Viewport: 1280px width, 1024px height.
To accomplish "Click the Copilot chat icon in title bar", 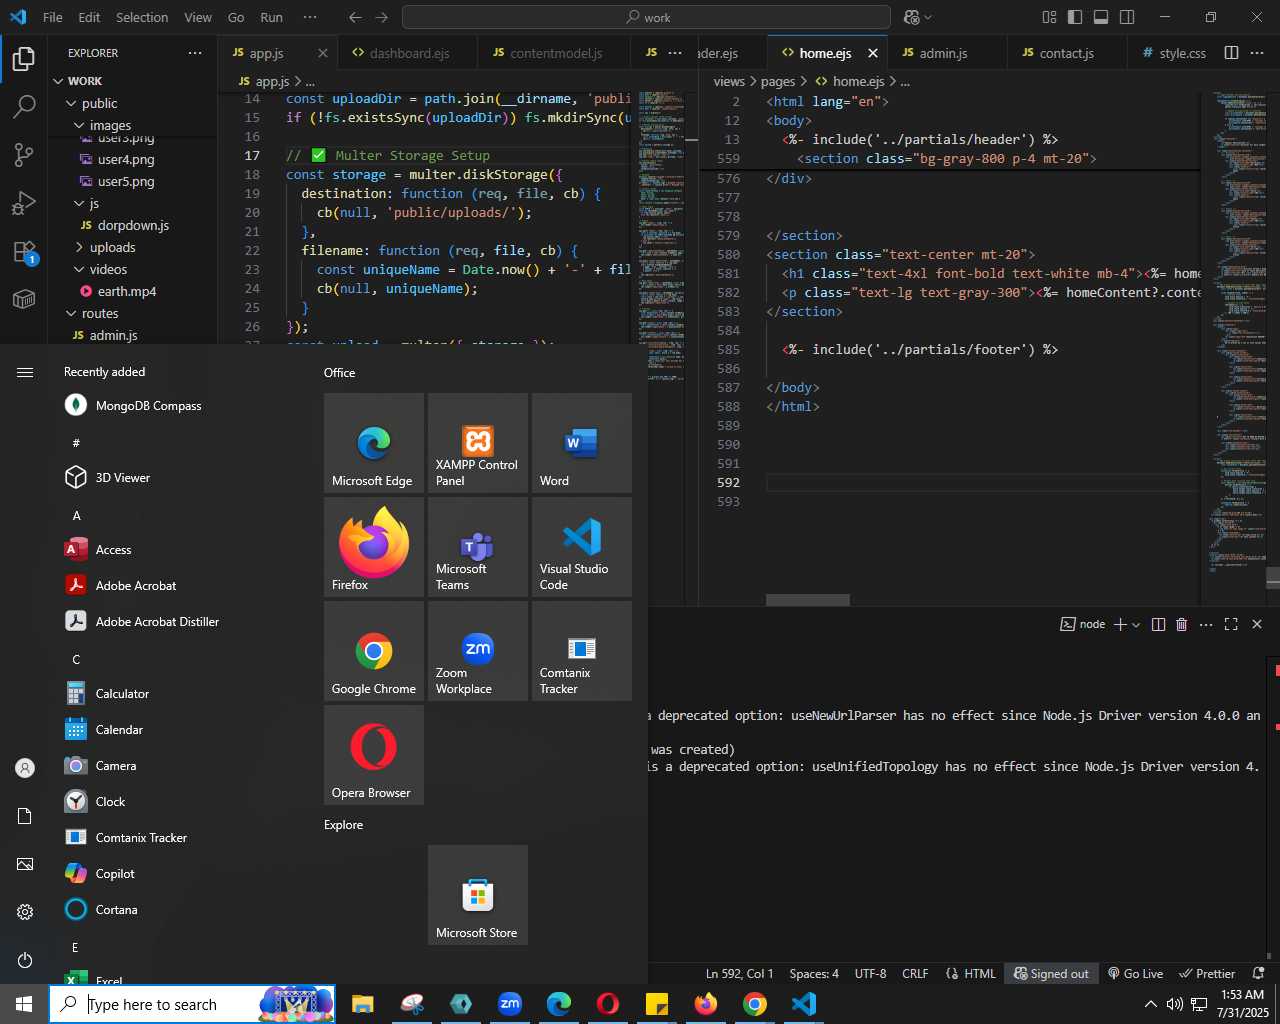I will click(x=911, y=17).
